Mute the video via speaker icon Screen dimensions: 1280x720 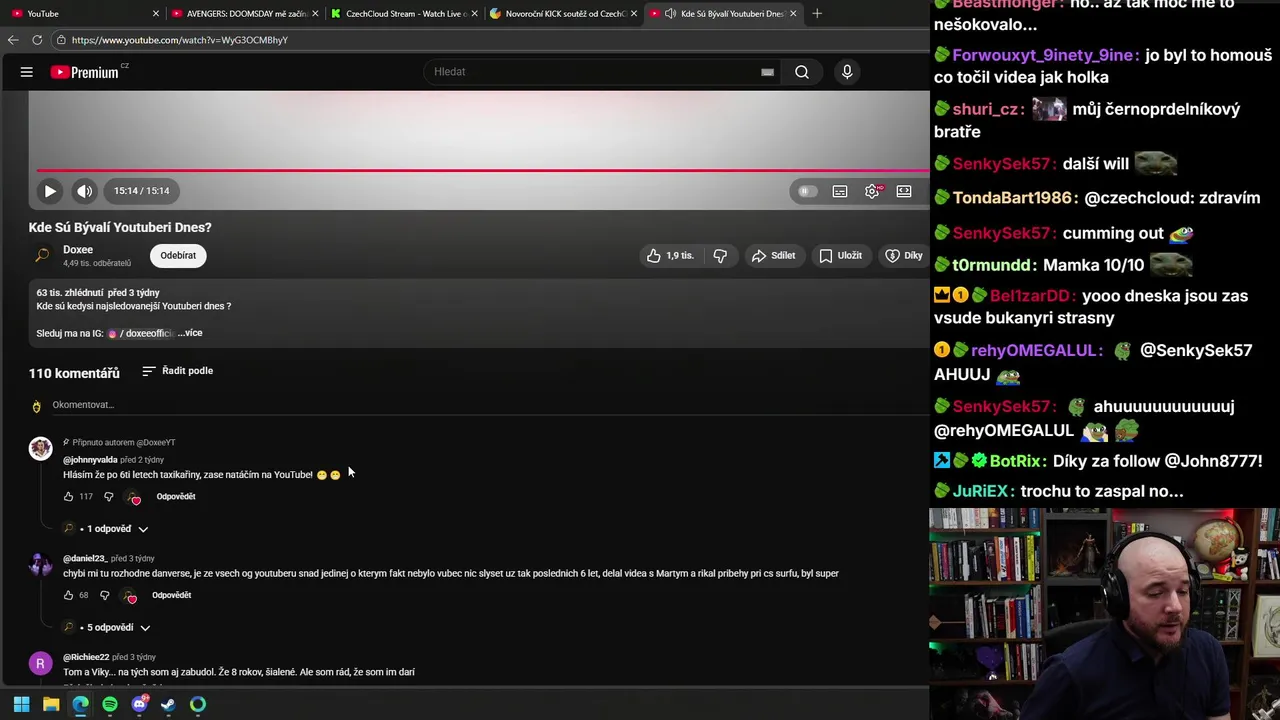point(85,191)
